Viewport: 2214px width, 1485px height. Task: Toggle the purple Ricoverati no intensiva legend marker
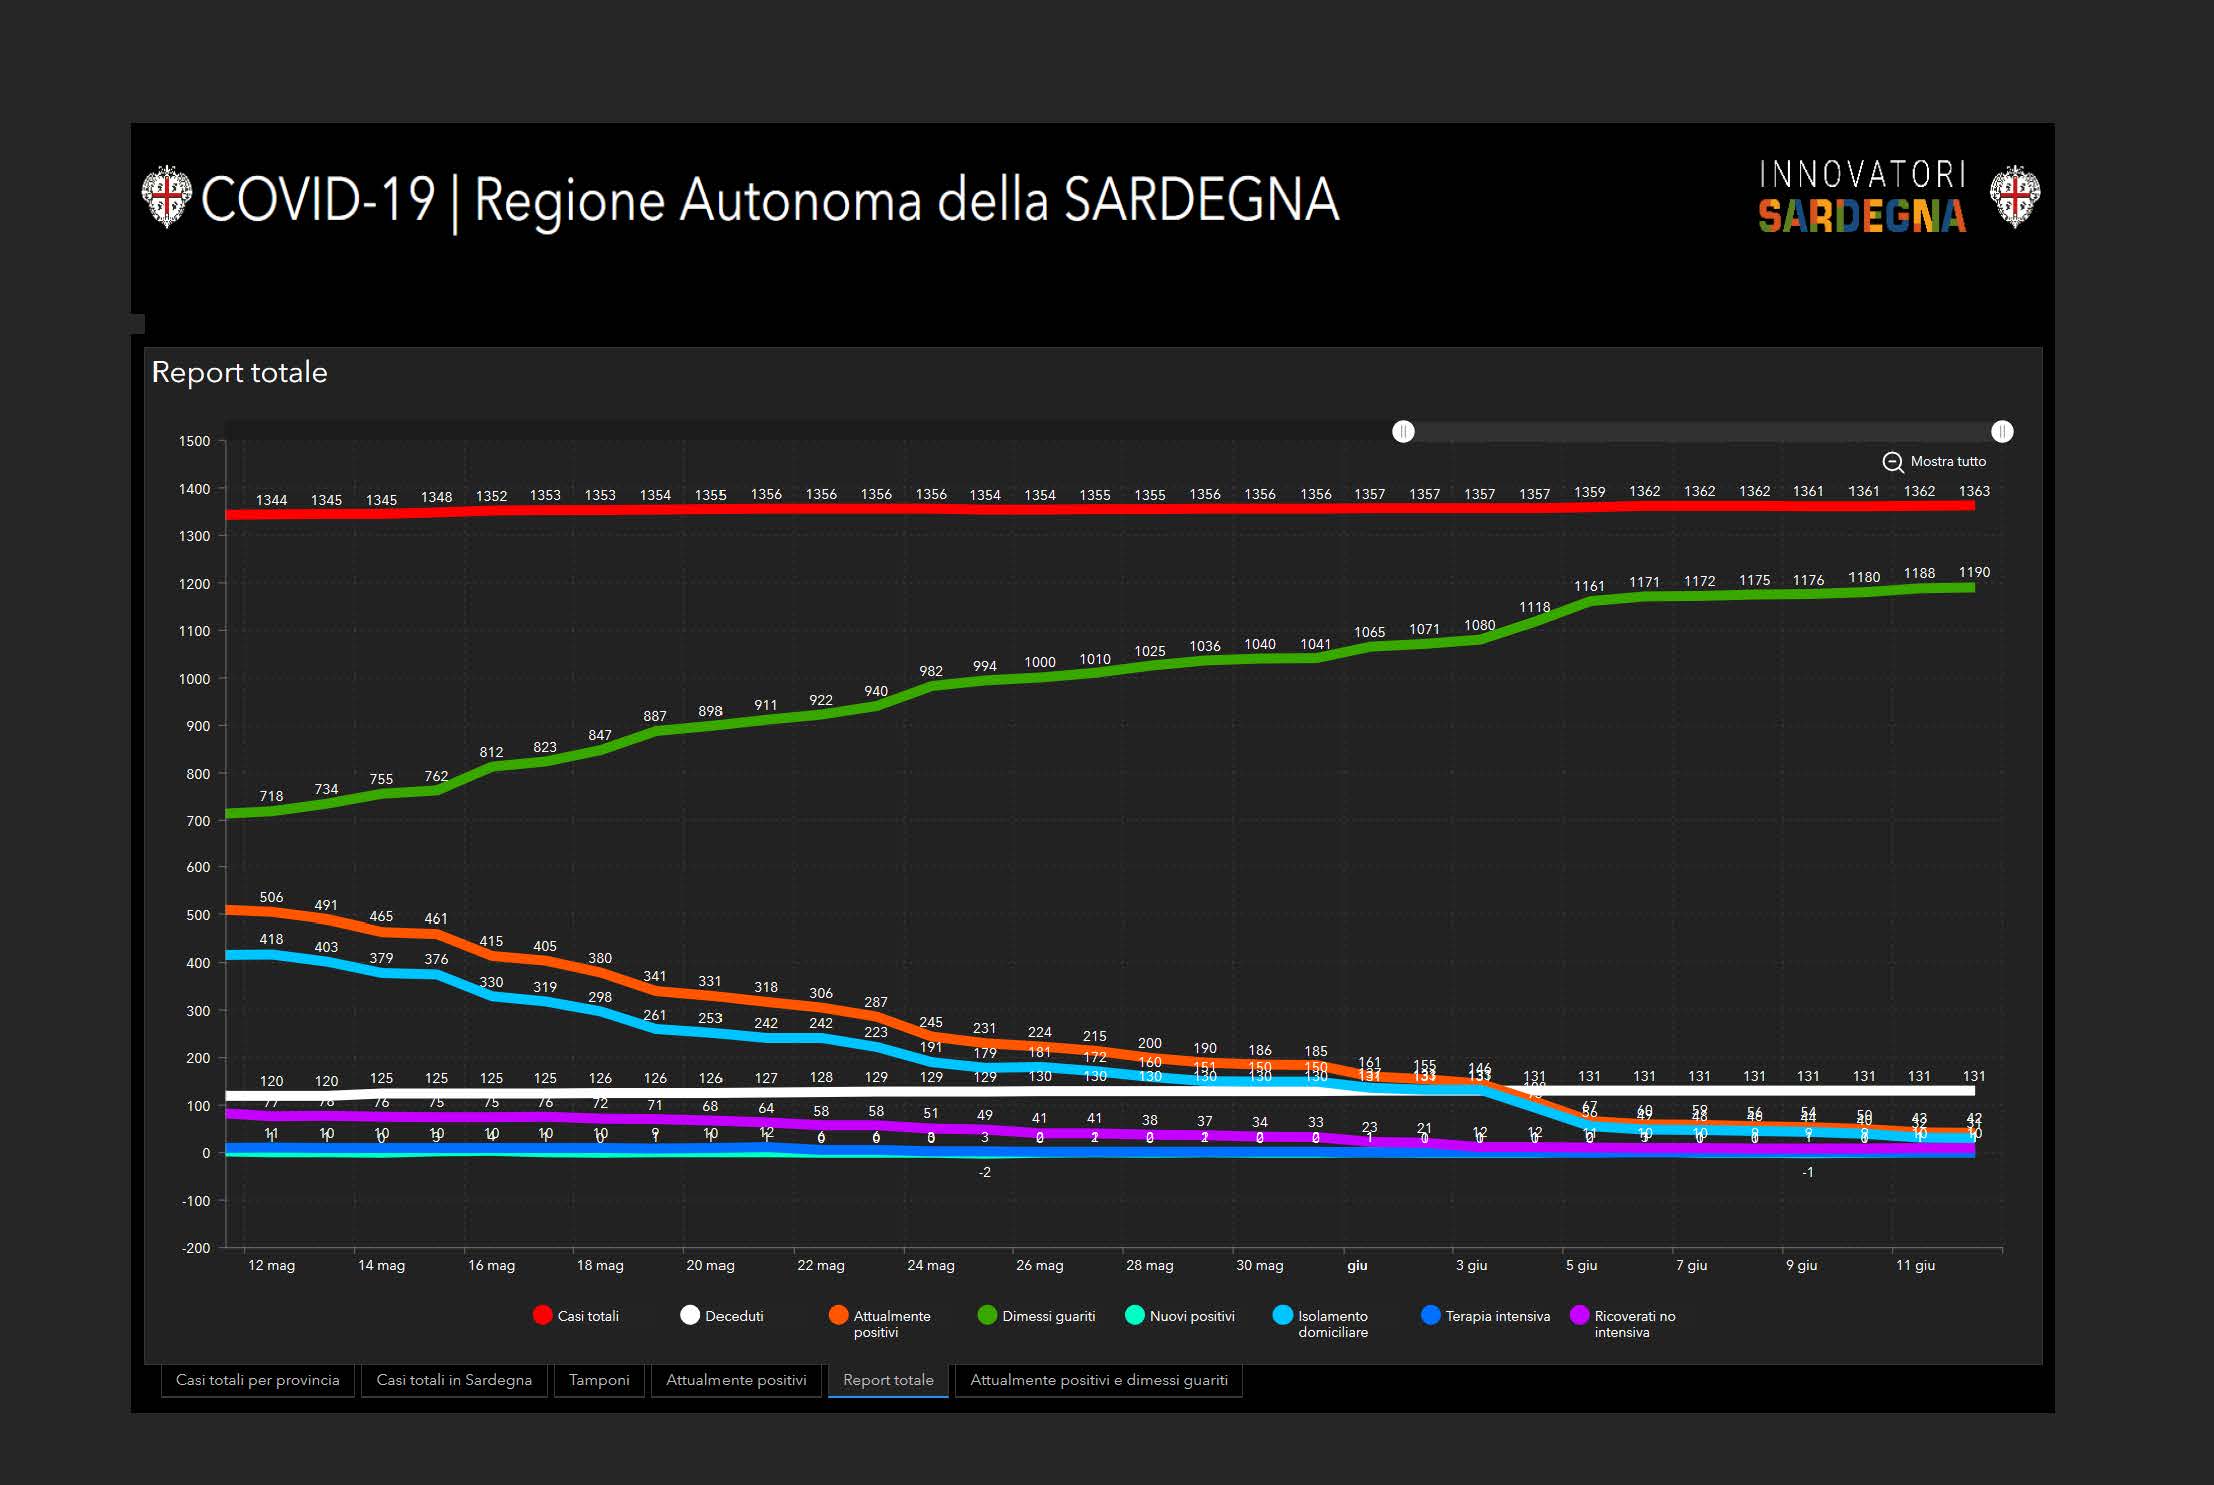pos(1580,1315)
